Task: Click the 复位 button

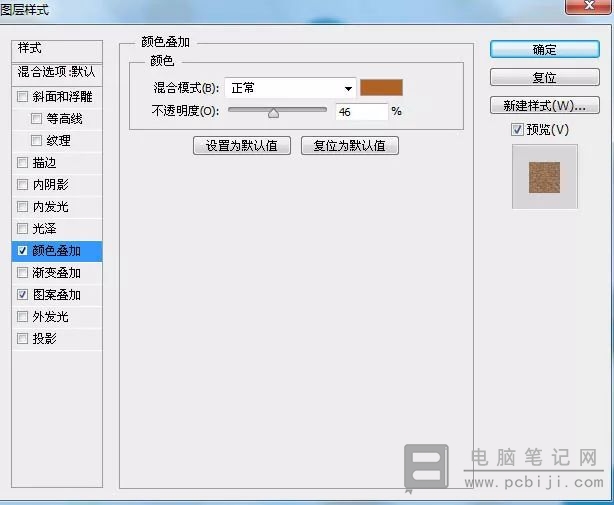Action: (545, 78)
